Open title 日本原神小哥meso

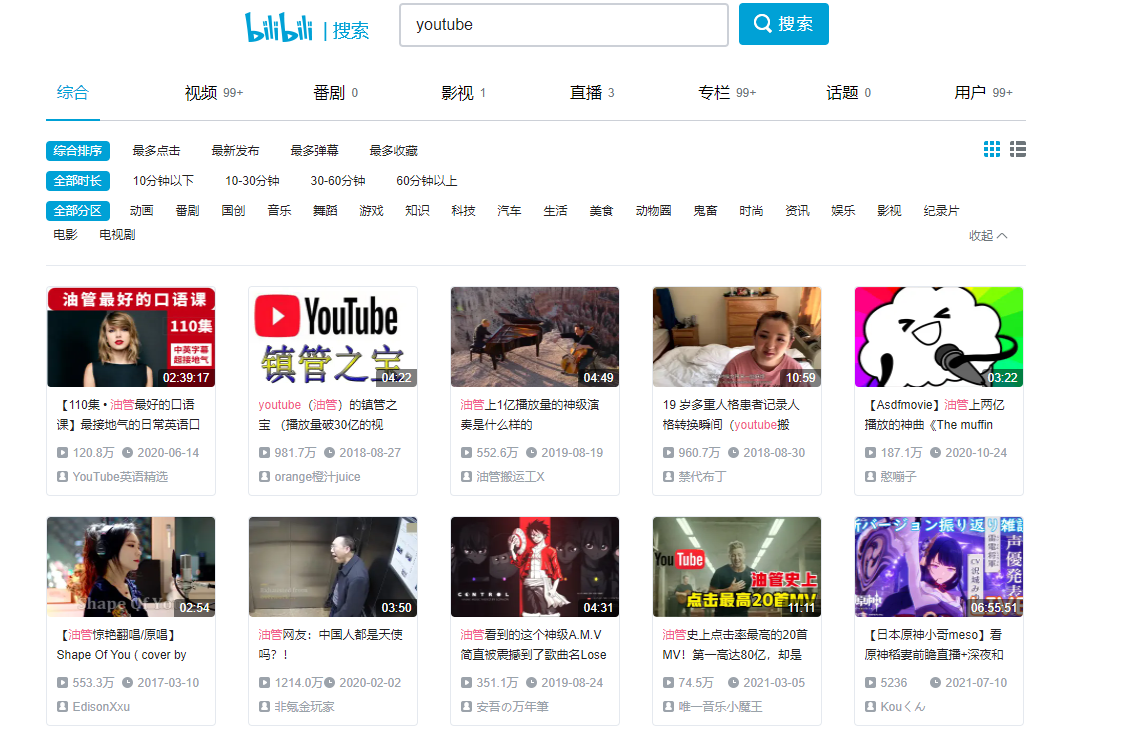[x=935, y=644]
